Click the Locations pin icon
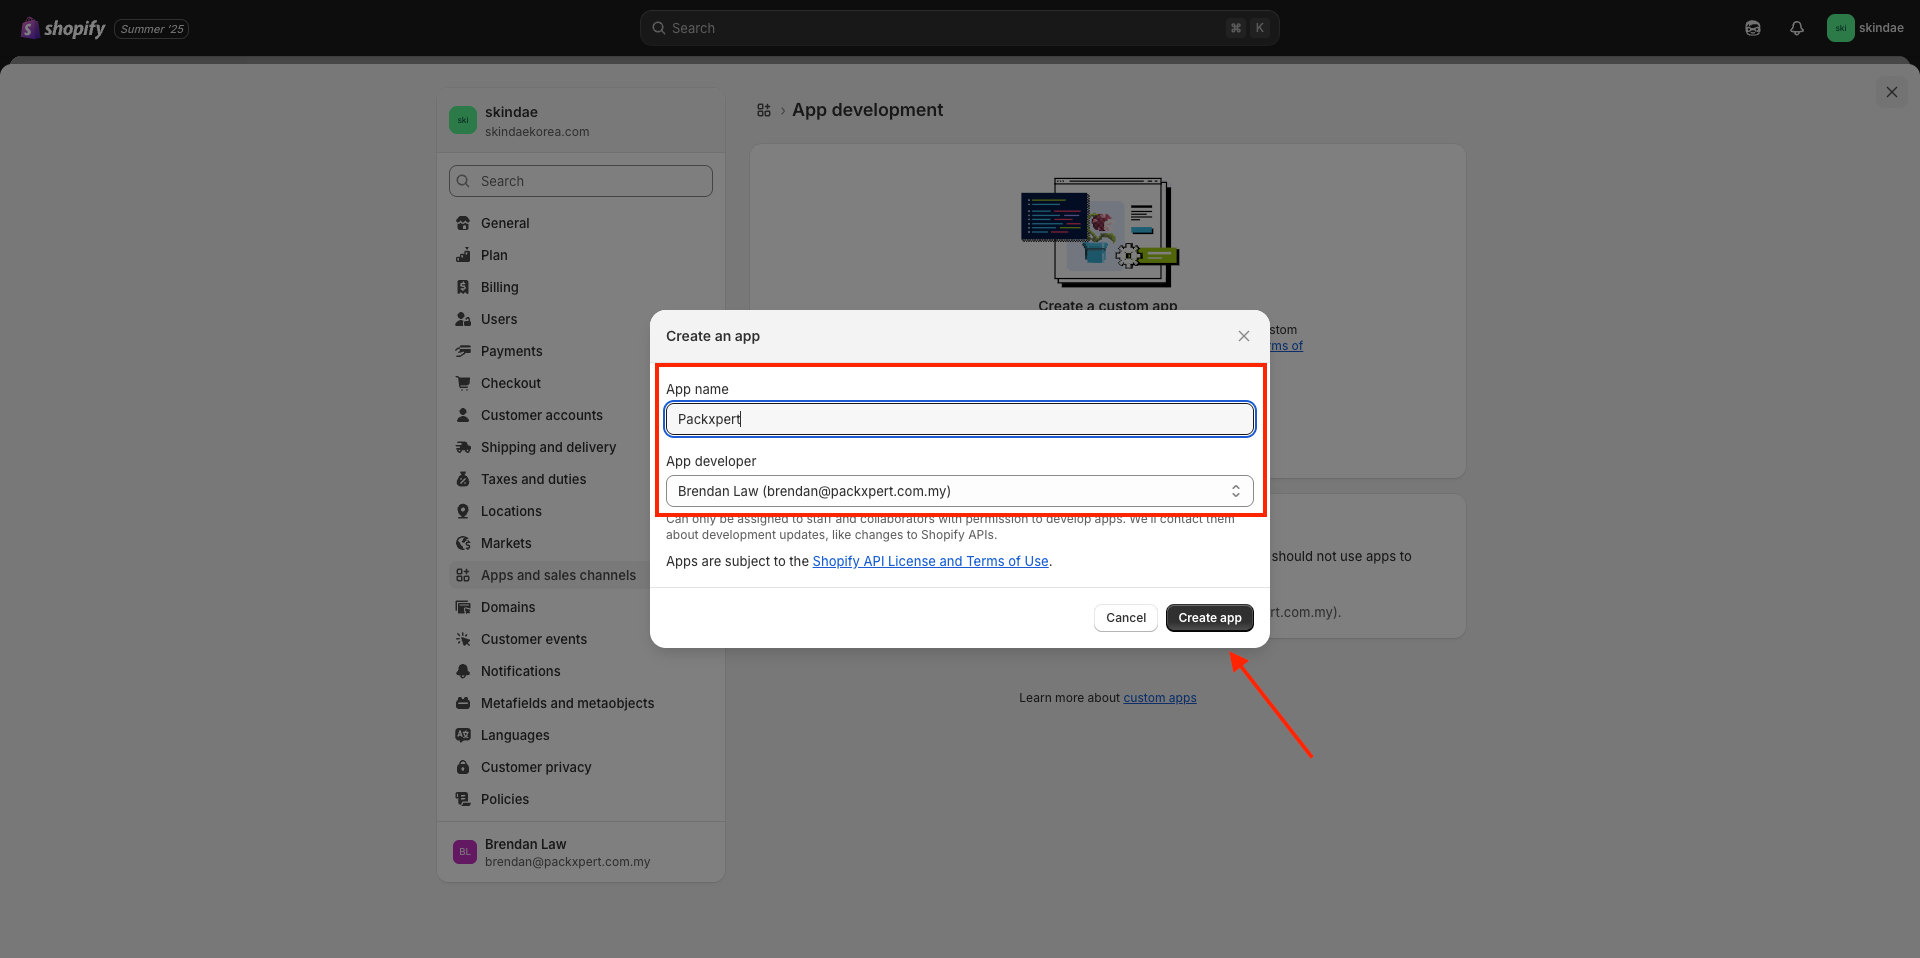Screen dimensions: 1920x958 point(463,511)
